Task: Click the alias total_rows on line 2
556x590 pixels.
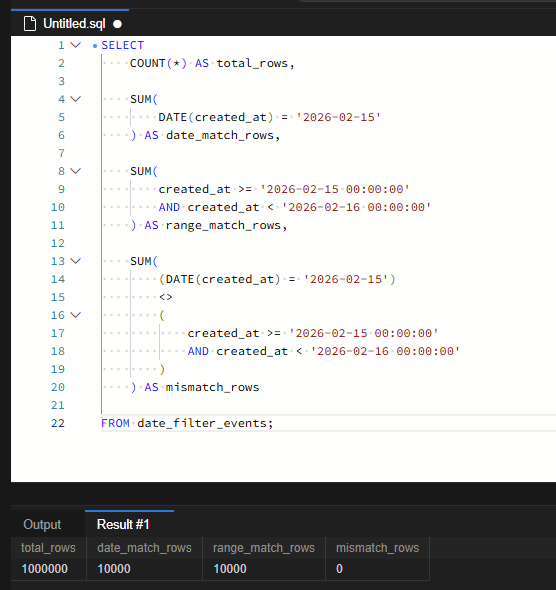Action: click(x=252, y=63)
